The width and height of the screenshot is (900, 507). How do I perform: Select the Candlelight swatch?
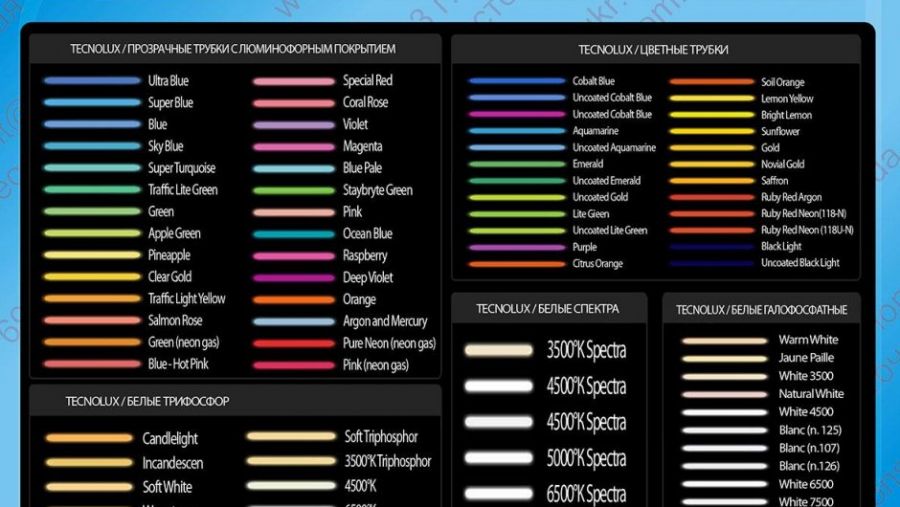[89, 438]
